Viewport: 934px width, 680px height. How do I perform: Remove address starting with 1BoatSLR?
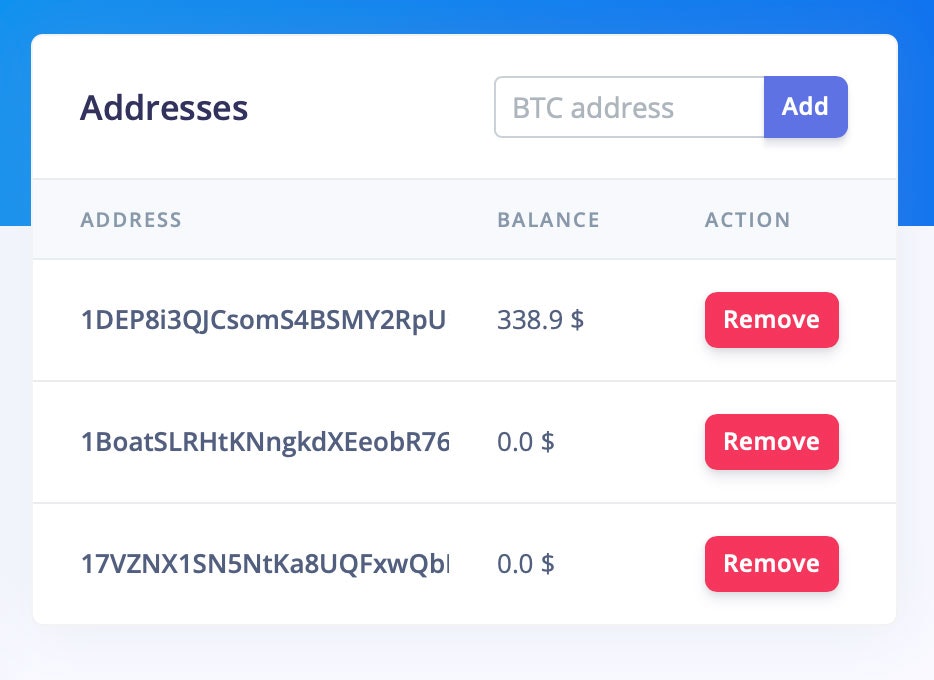[x=771, y=442]
